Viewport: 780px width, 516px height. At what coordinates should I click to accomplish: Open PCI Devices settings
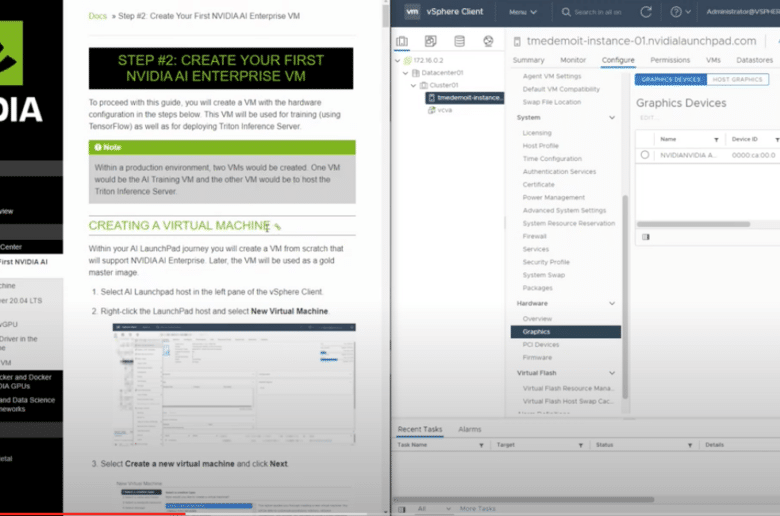coord(541,344)
